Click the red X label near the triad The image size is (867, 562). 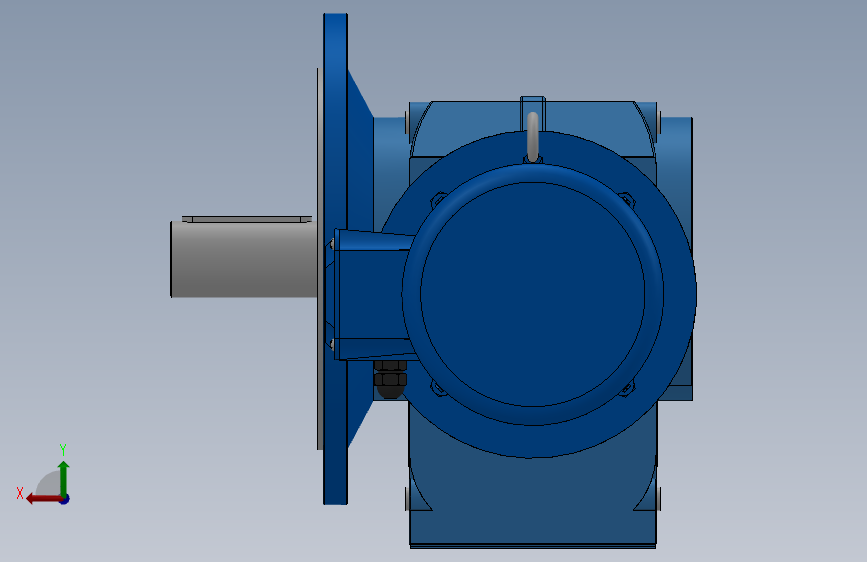click(x=20, y=493)
